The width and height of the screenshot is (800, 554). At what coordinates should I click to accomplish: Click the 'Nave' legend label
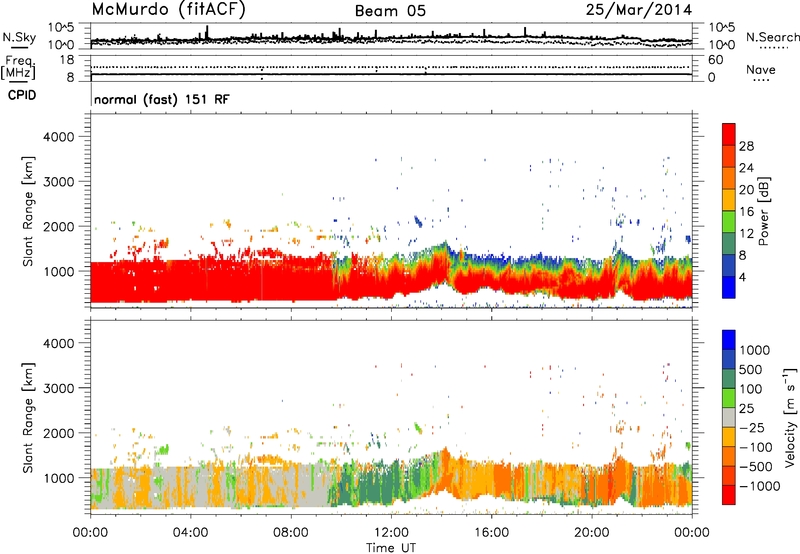[x=761, y=69]
